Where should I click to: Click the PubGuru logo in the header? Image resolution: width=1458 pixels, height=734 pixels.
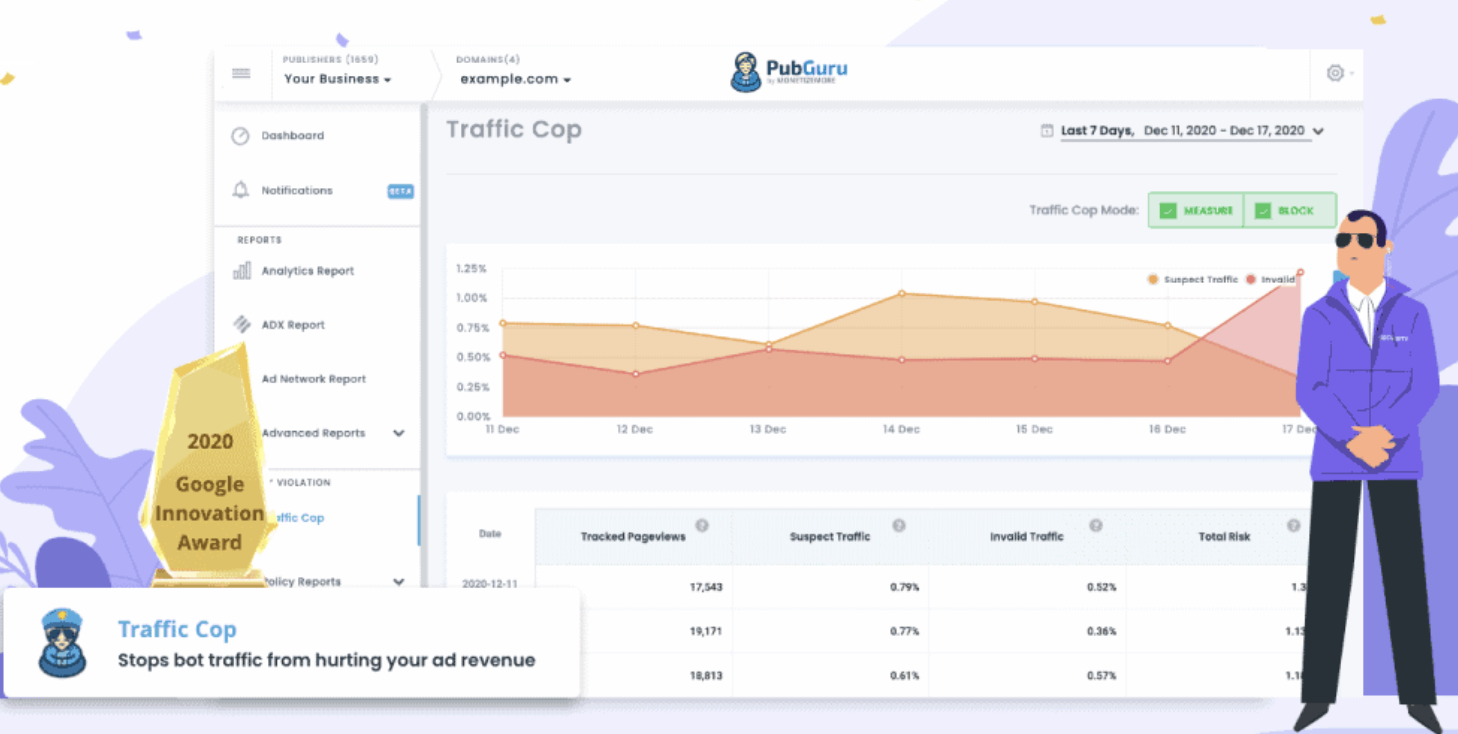click(790, 73)
